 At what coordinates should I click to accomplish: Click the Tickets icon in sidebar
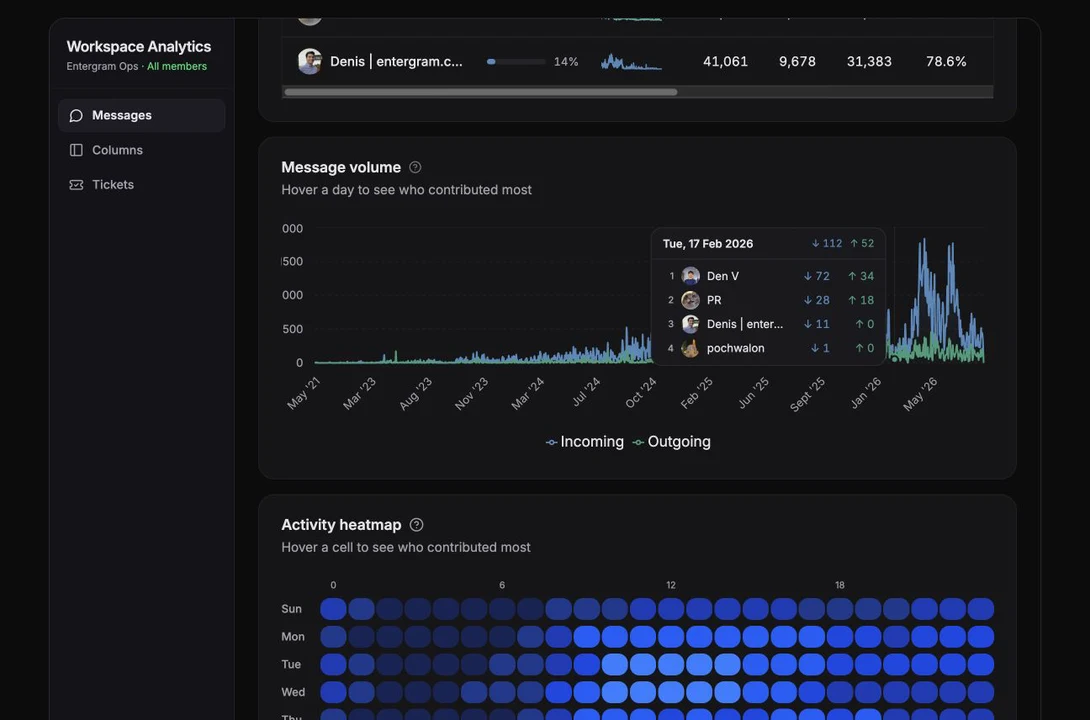pyautogui.click(x=76, y=185)
